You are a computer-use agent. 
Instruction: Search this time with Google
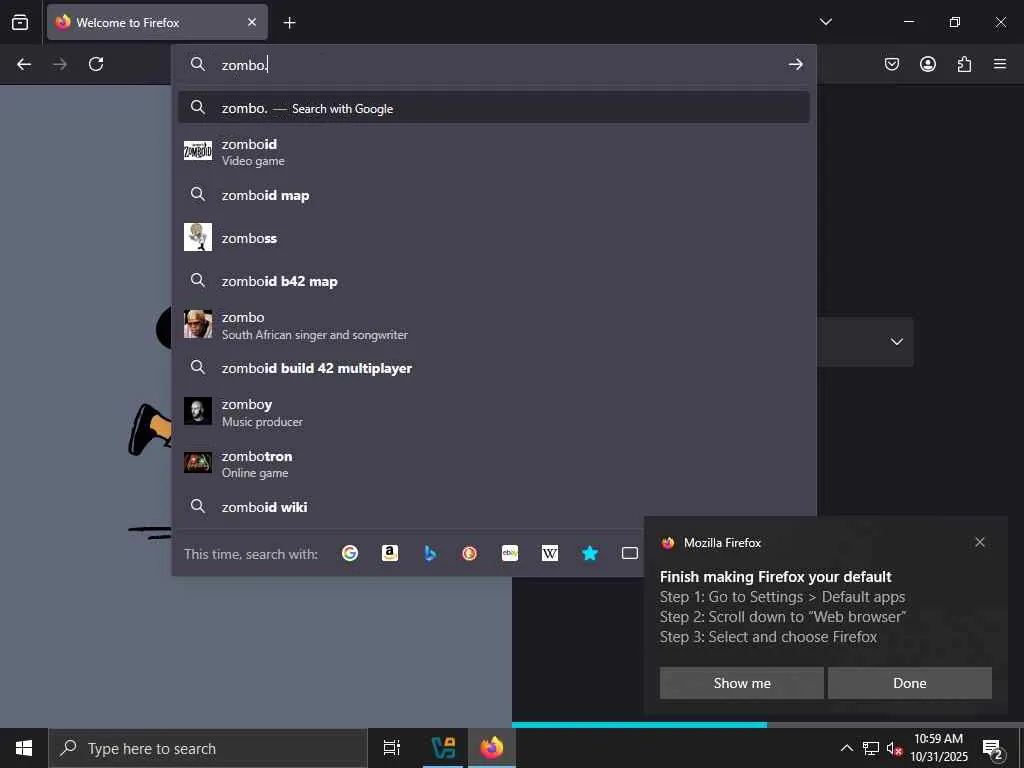350,553
